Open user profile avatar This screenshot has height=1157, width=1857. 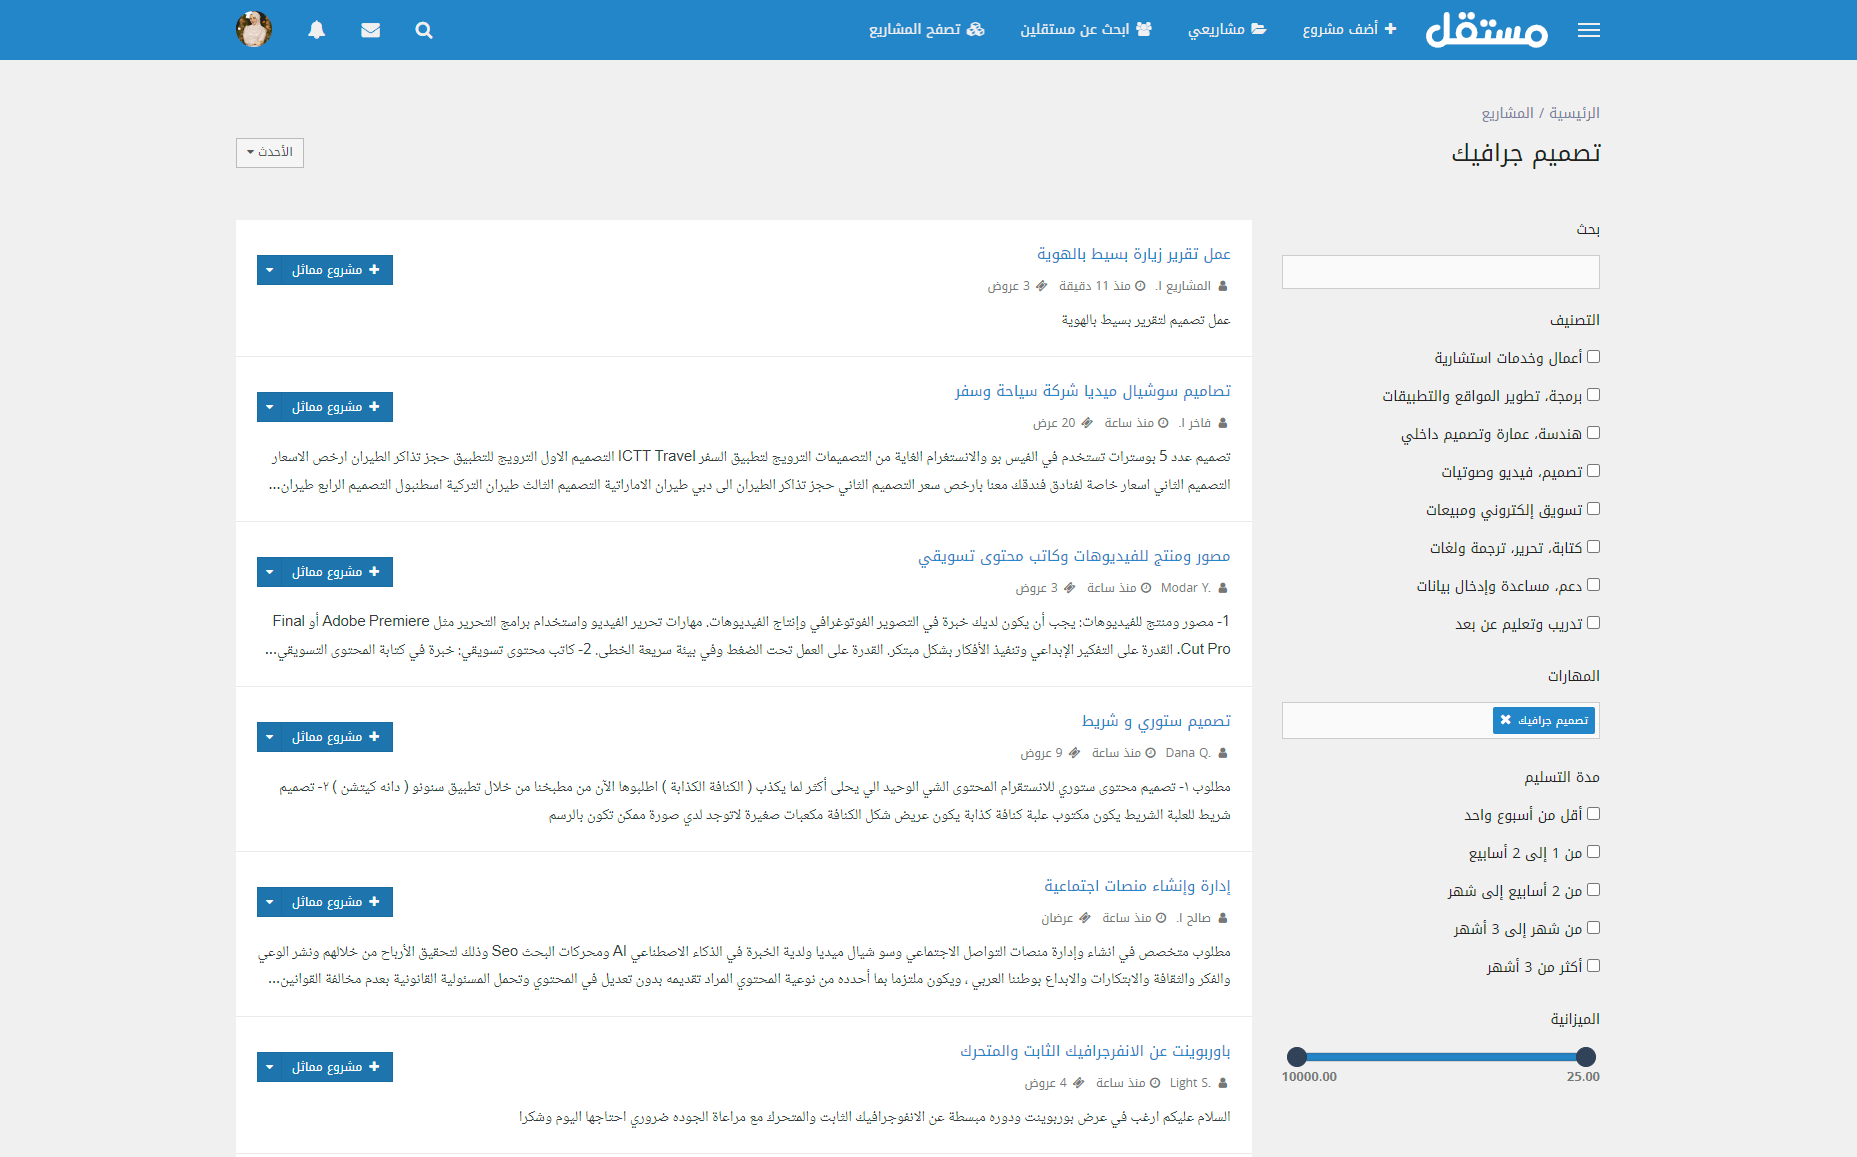coord(254,29)
